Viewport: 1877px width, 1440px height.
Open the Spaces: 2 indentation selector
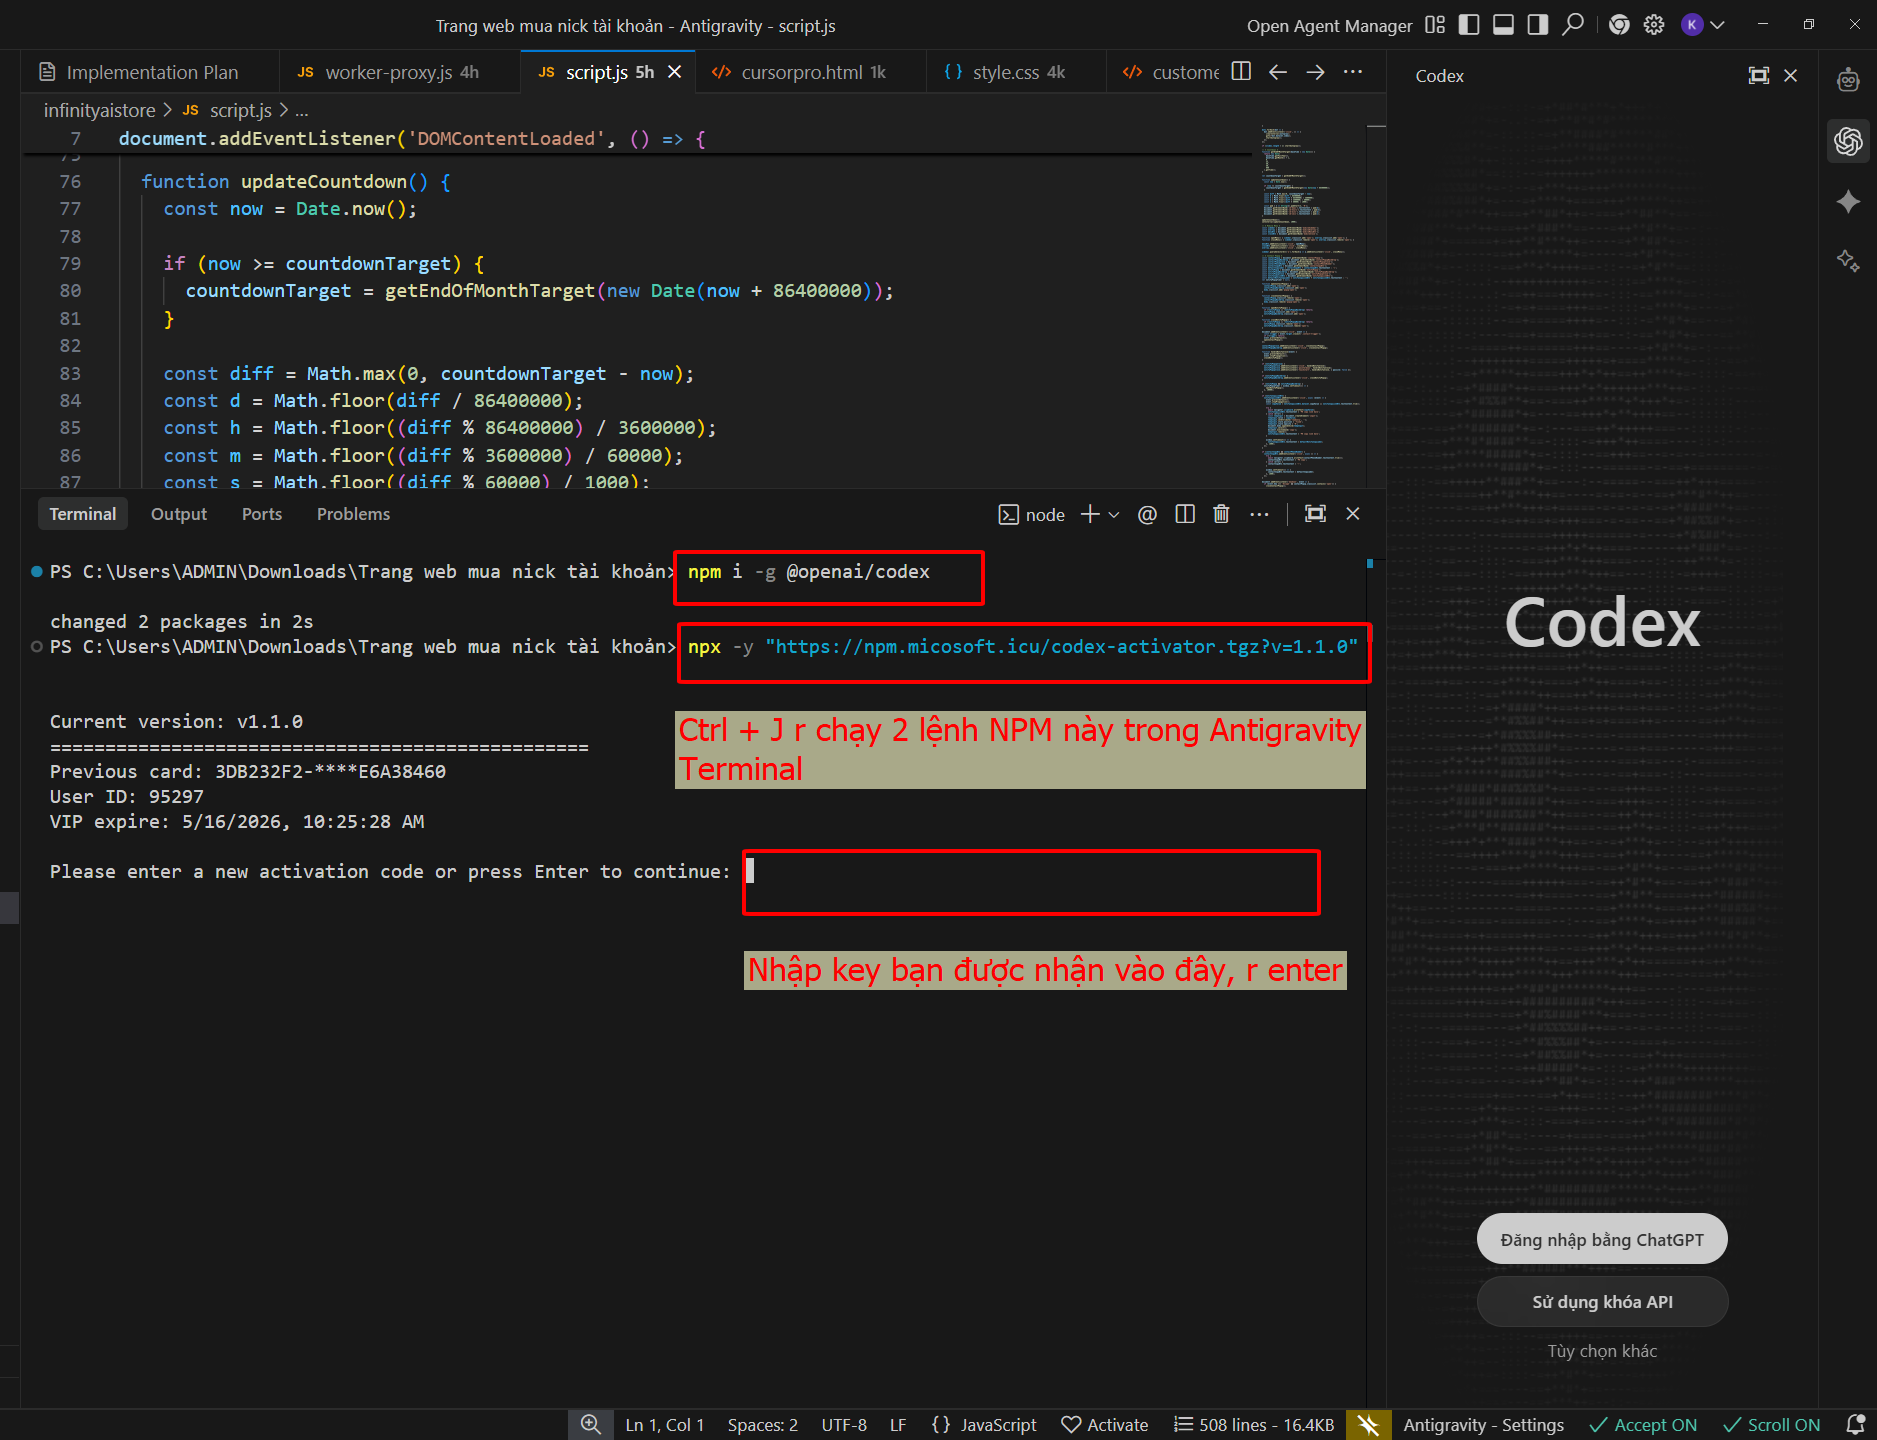tap(763, 1425)
